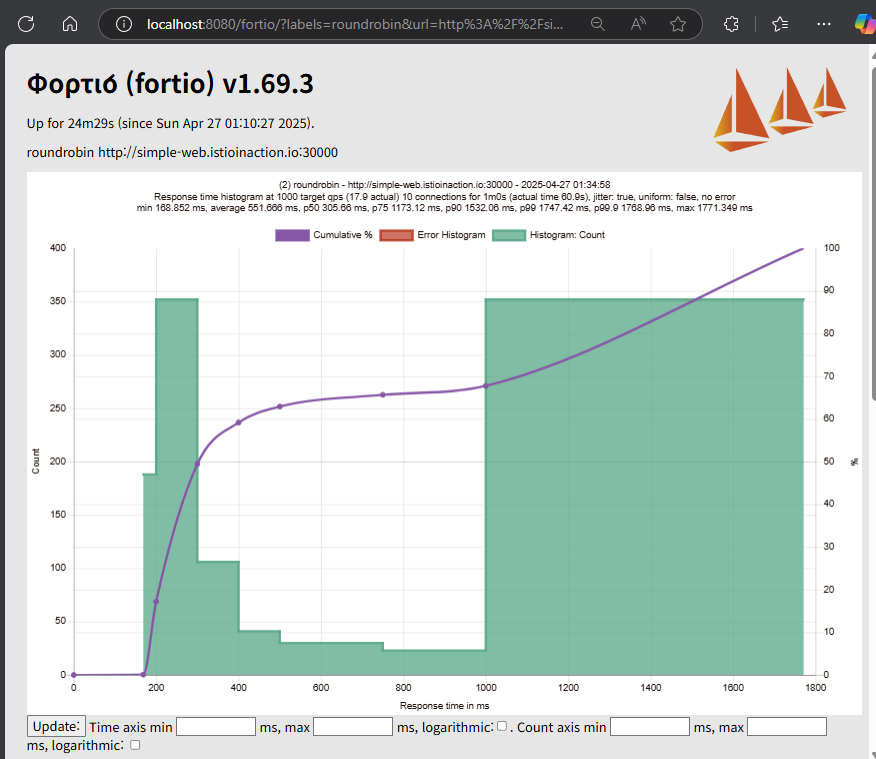Click 'Histogram: Count' legend label
The height and width of the screenshot is (759, 876).
coord(567,235)
